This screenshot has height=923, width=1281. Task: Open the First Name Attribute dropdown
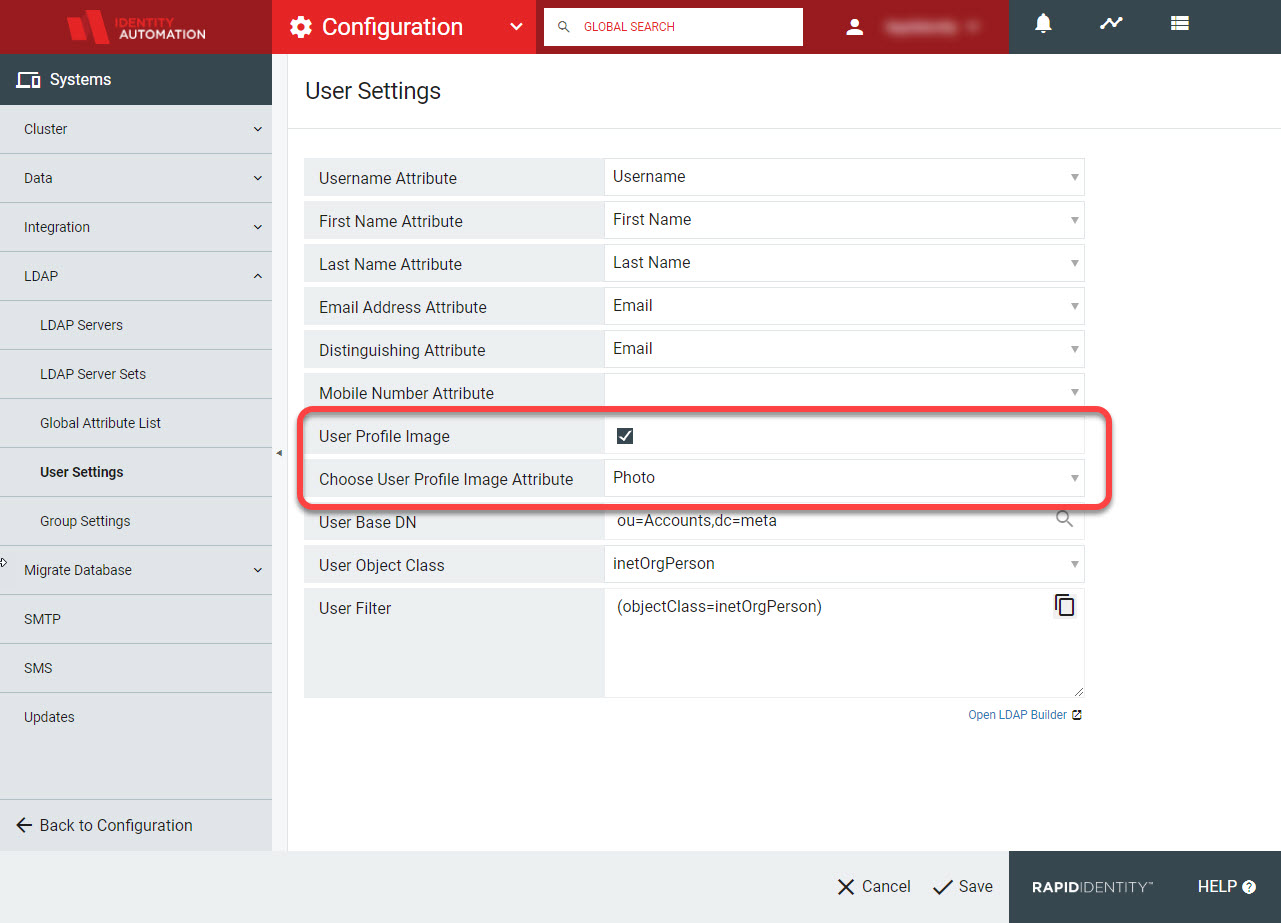click(x=844, y=220)
